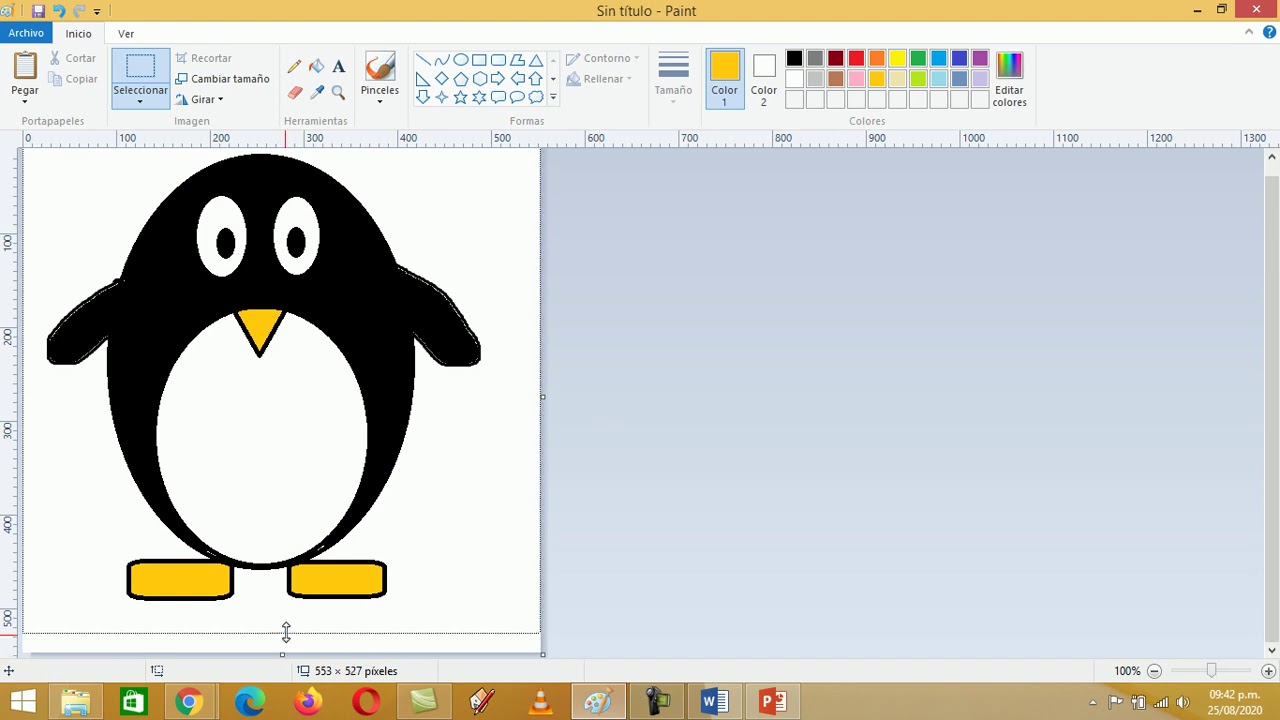Choose the Five-point star shape
Image resolution: width=1280 pixels, height=720 pixels.
coord(460,97)
